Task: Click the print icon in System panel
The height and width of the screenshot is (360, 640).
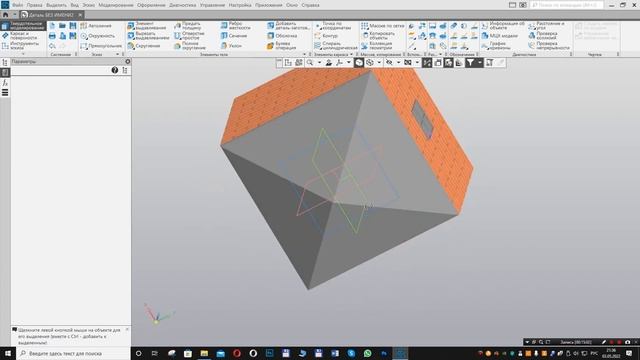Action: [x=52, y=36]
